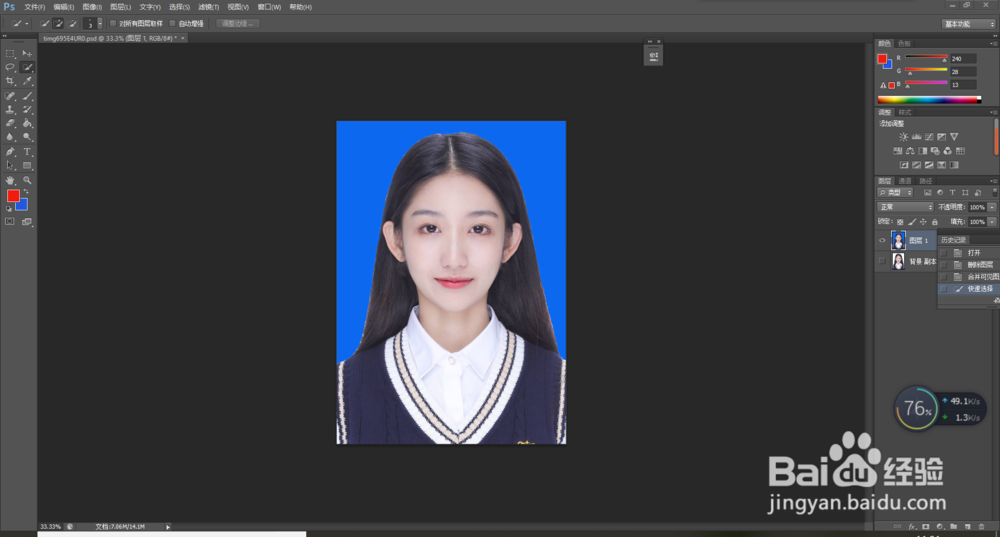
Task: Select the Lasso tool
Action: [10, 67]
